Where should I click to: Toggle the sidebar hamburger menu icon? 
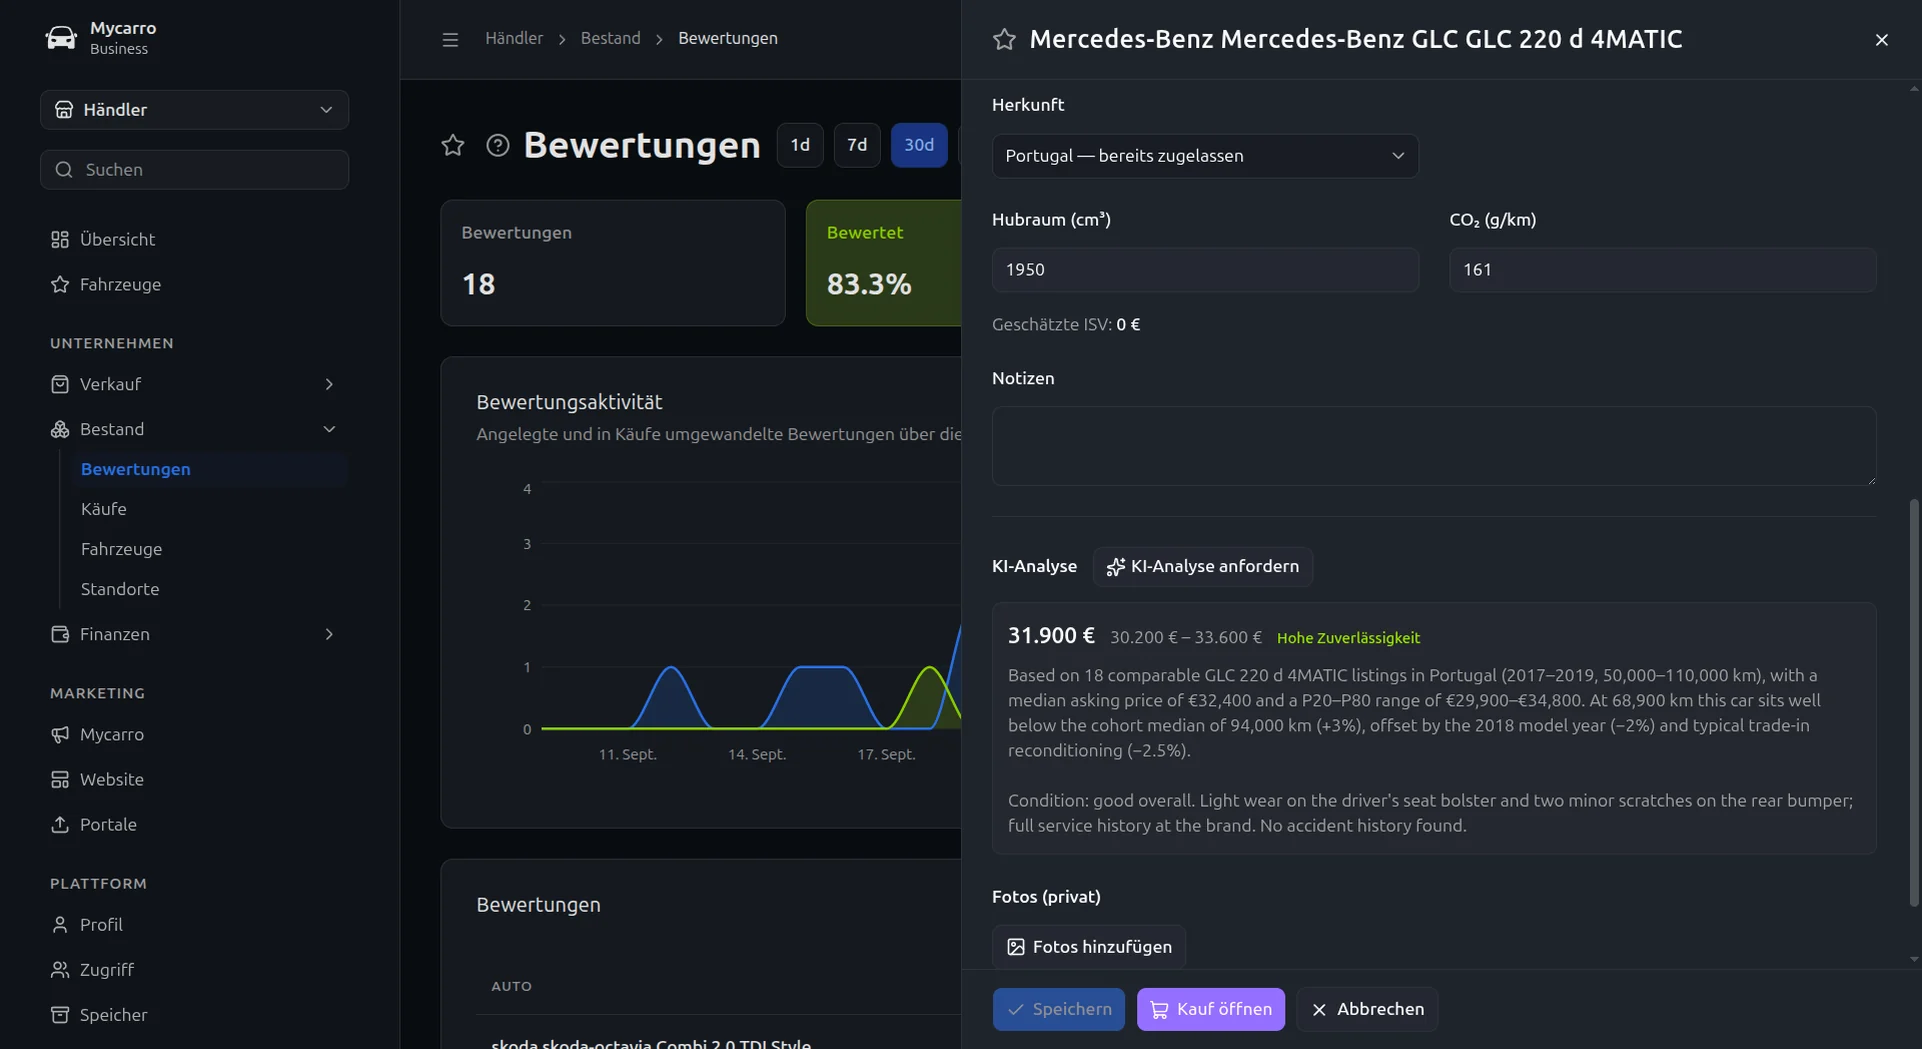point(450,39)
